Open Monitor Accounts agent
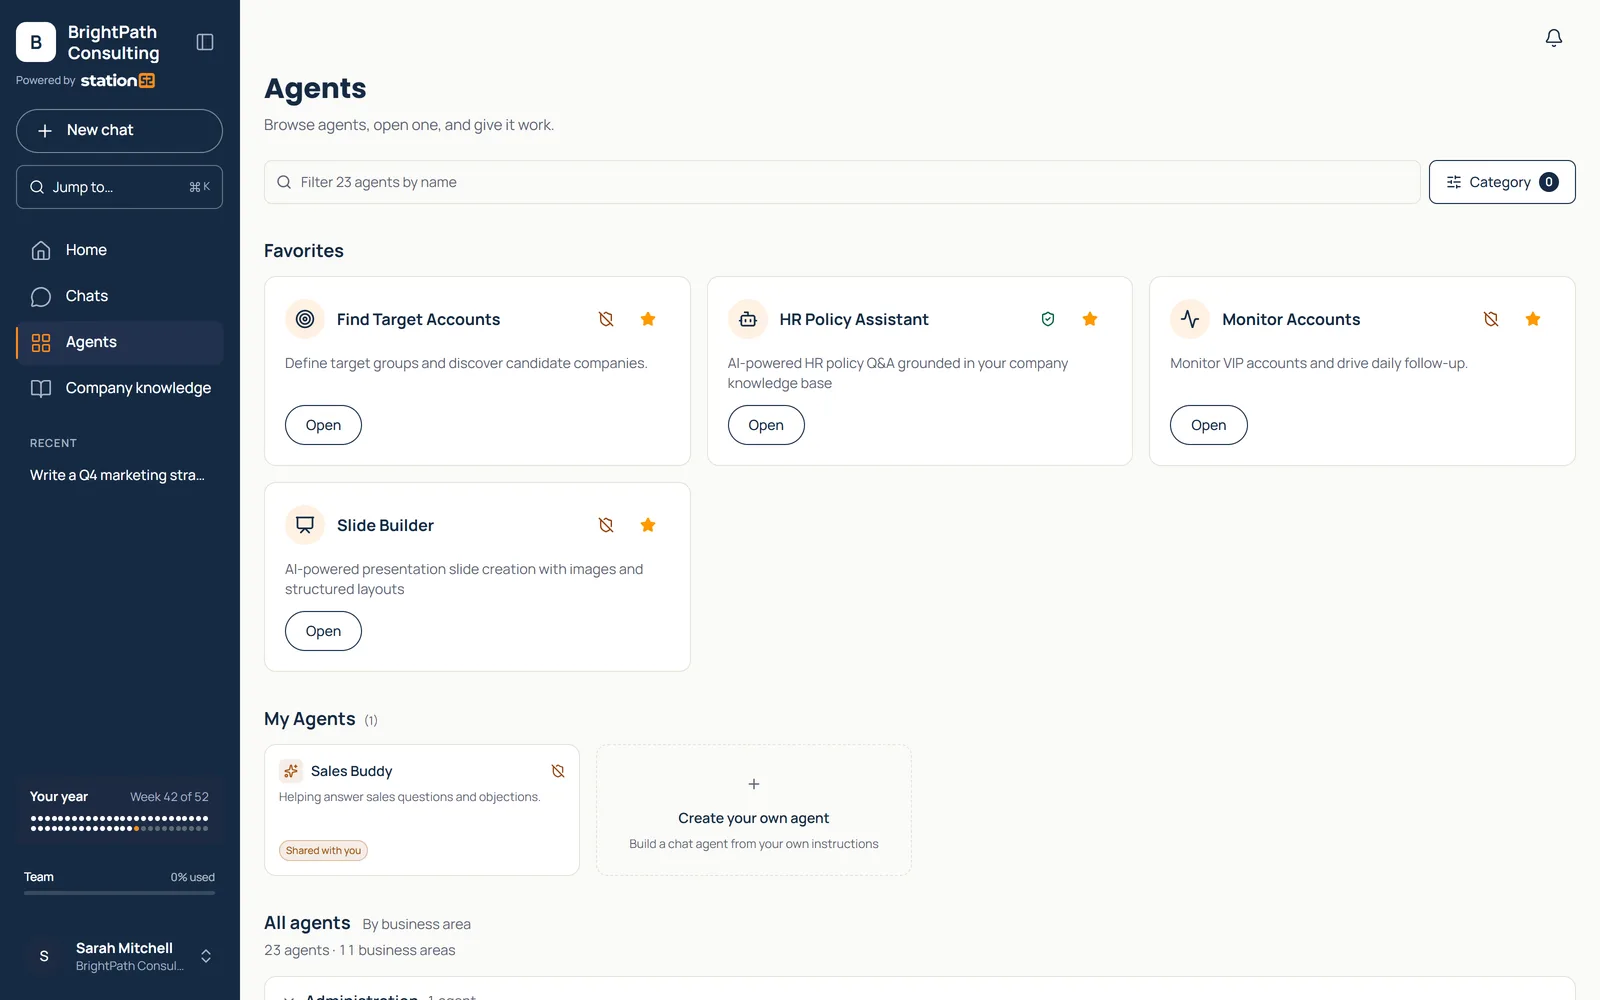 click(1208, 425)
